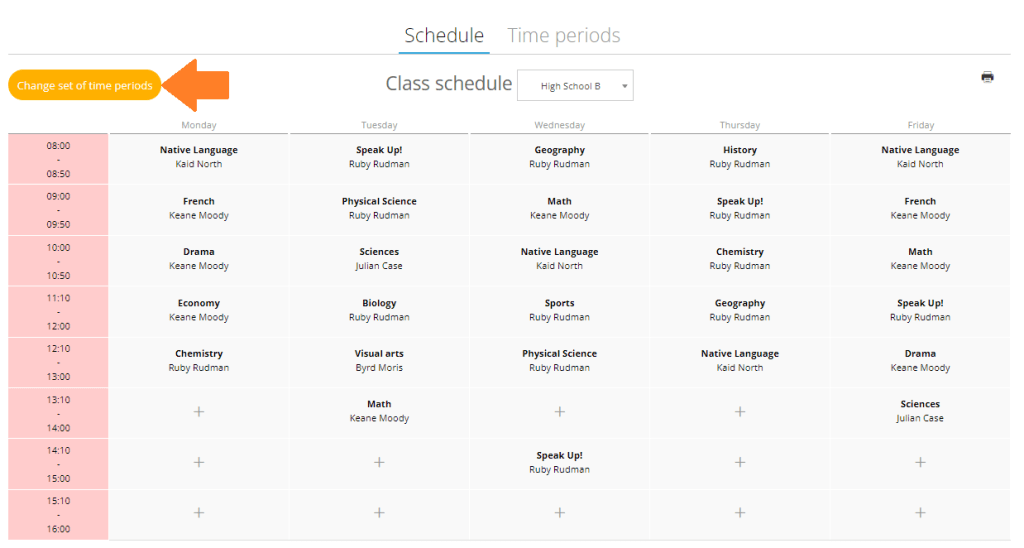
Task: Add a class to Thursday 15:10 using the plus icon
Action: 740,513
